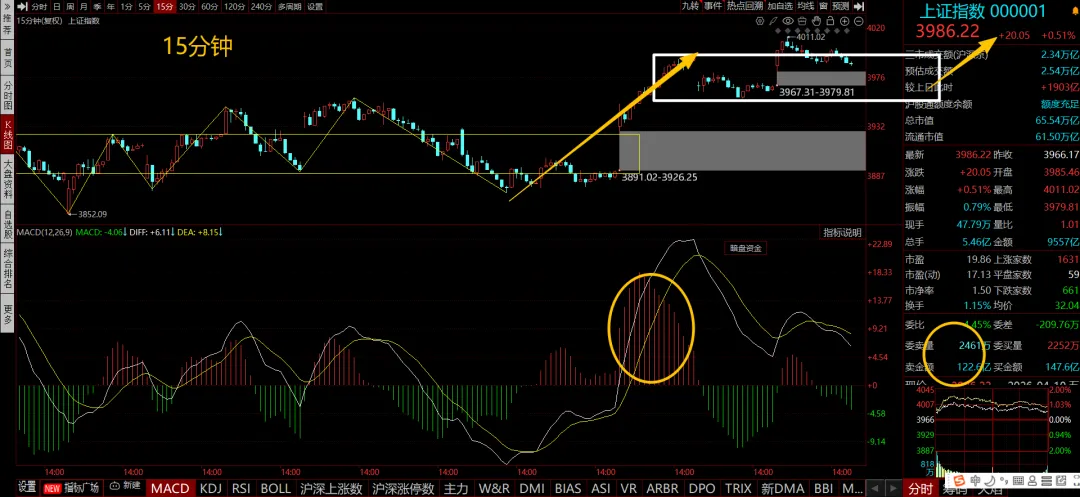This screenshot has height=497, width=1080.
Task: Switch chart to 60分 period
Action: [209, 6]
